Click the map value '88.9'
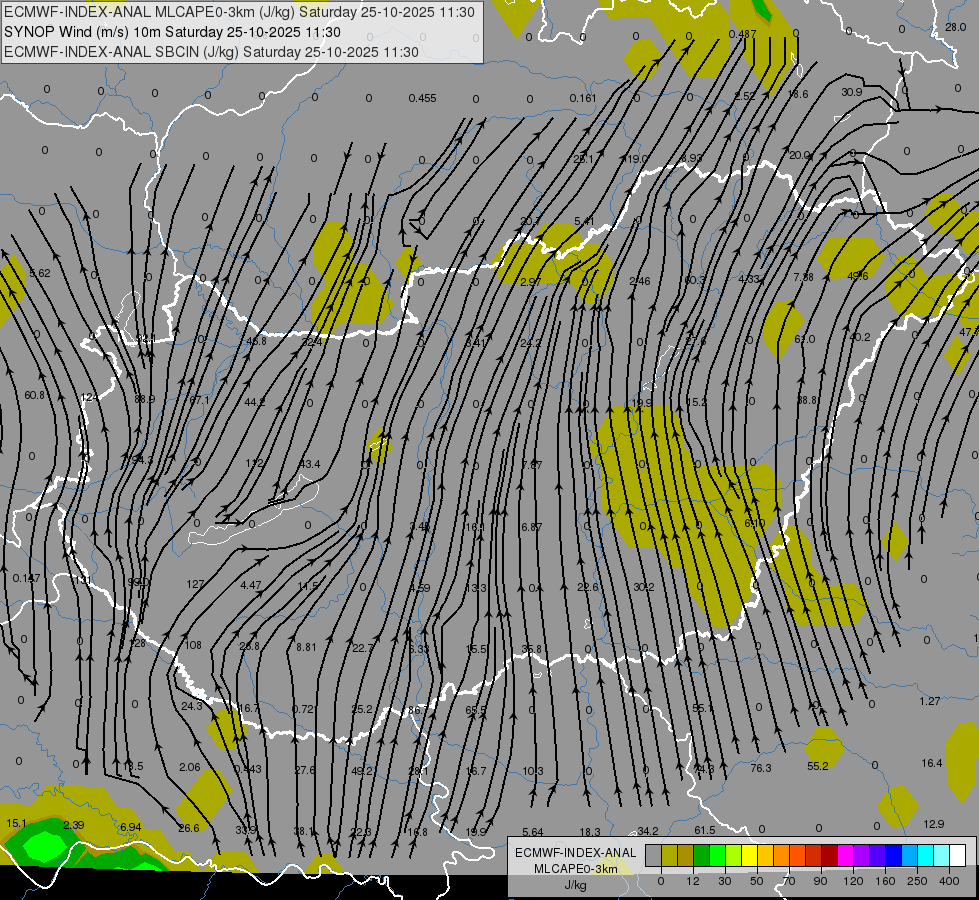 click(144, 398)
